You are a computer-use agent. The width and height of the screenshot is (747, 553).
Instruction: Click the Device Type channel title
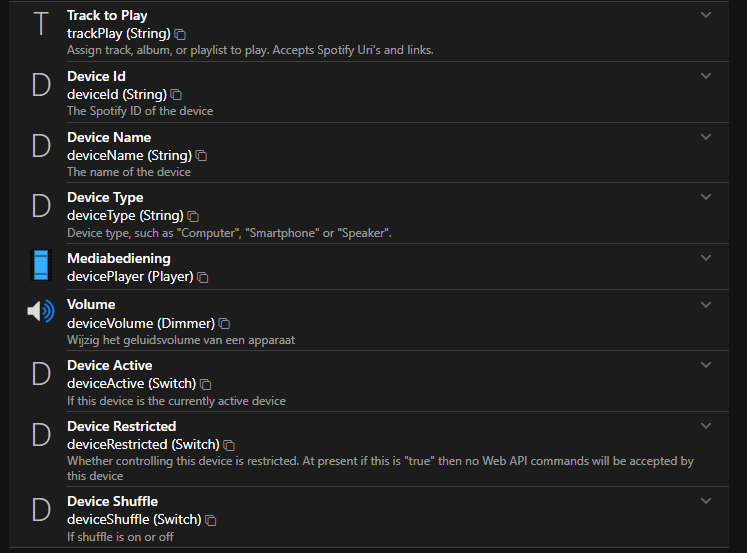(105, 197)
